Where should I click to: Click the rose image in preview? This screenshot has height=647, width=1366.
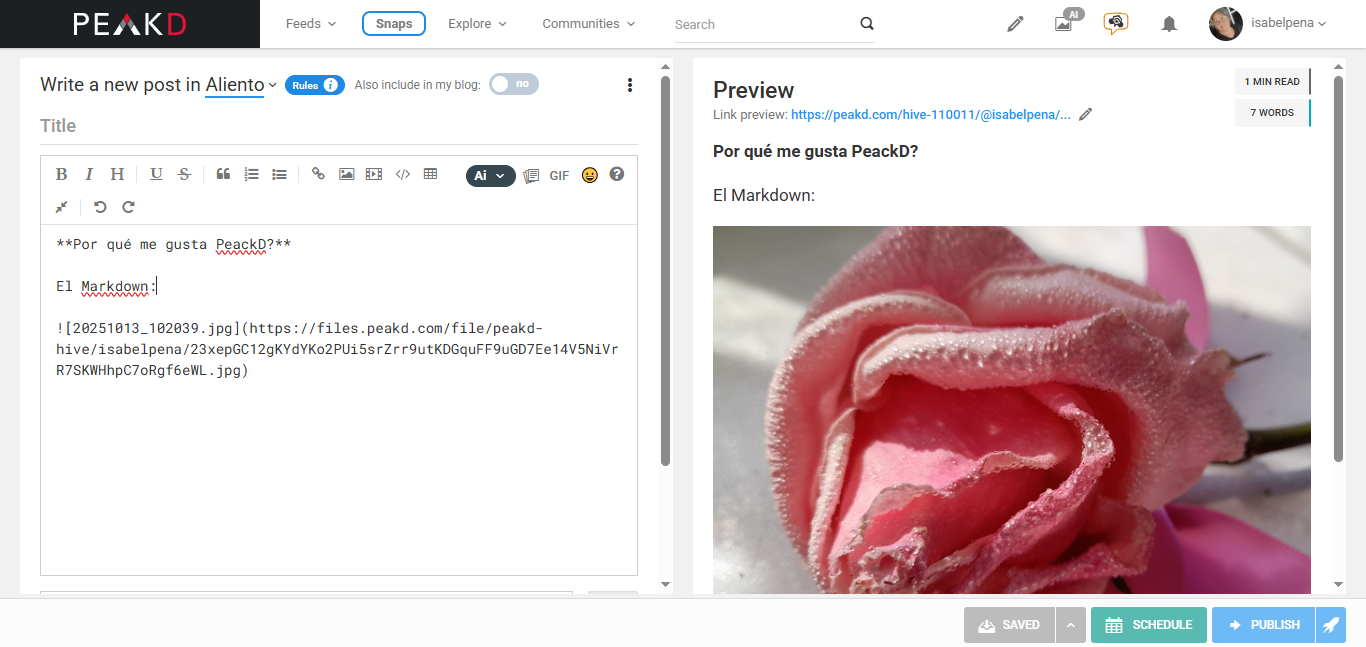point(1012,410)
